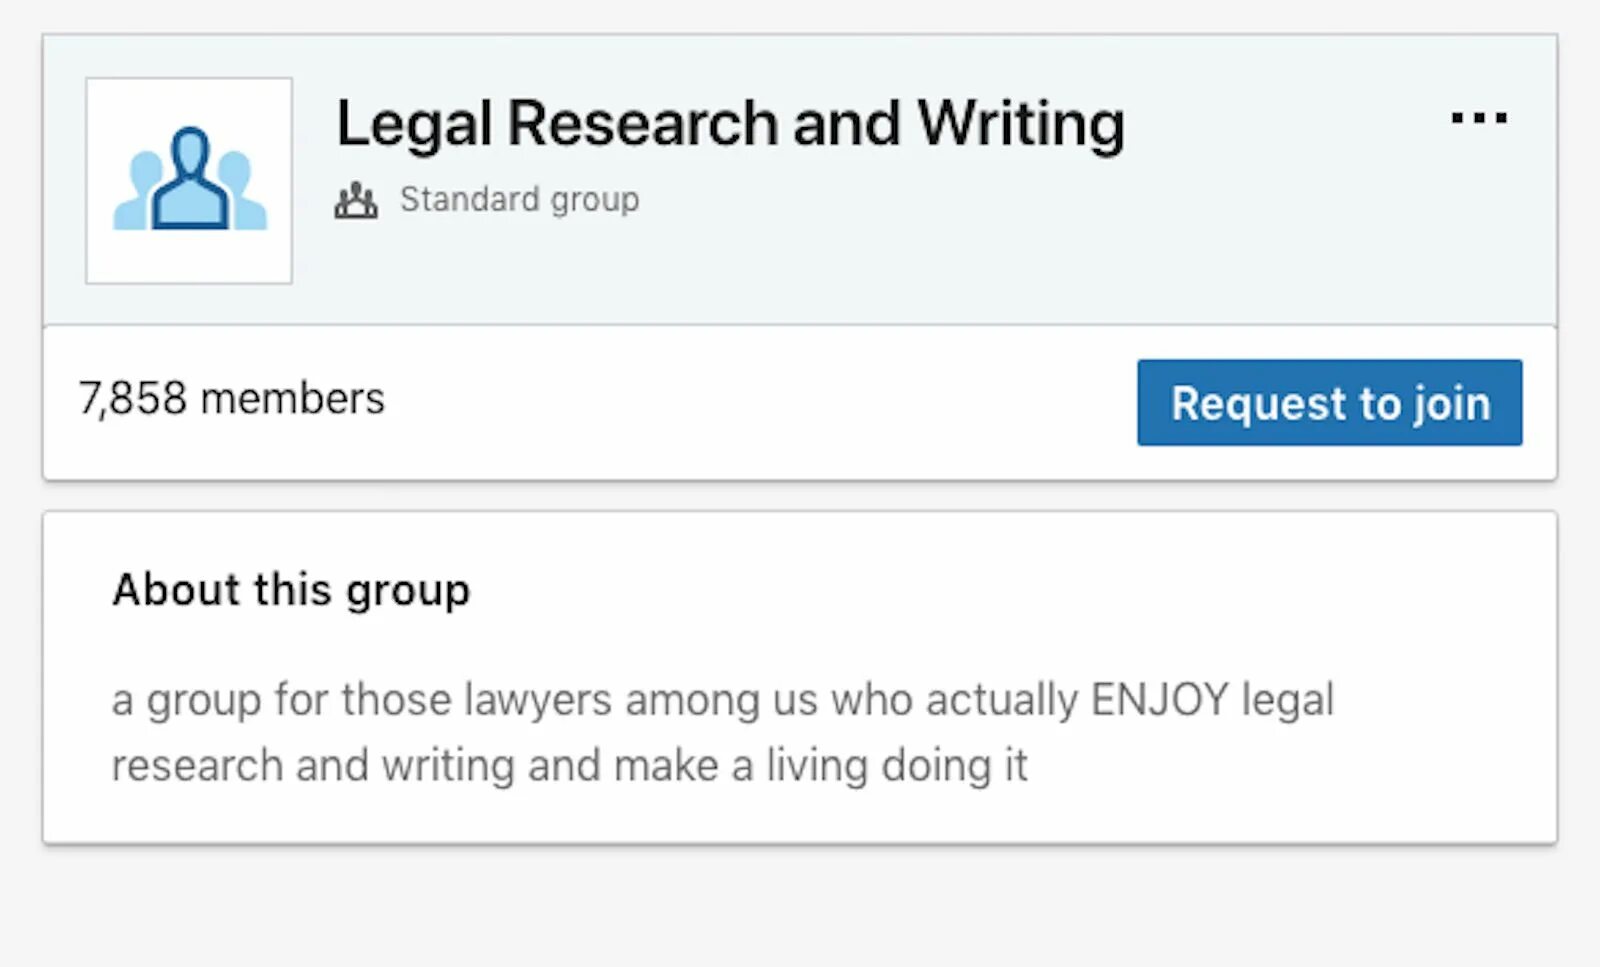Click the word Writing in the group title
Viewport: 1600px width, 967px height.
pyautogui.click(x=1021, y=124)
